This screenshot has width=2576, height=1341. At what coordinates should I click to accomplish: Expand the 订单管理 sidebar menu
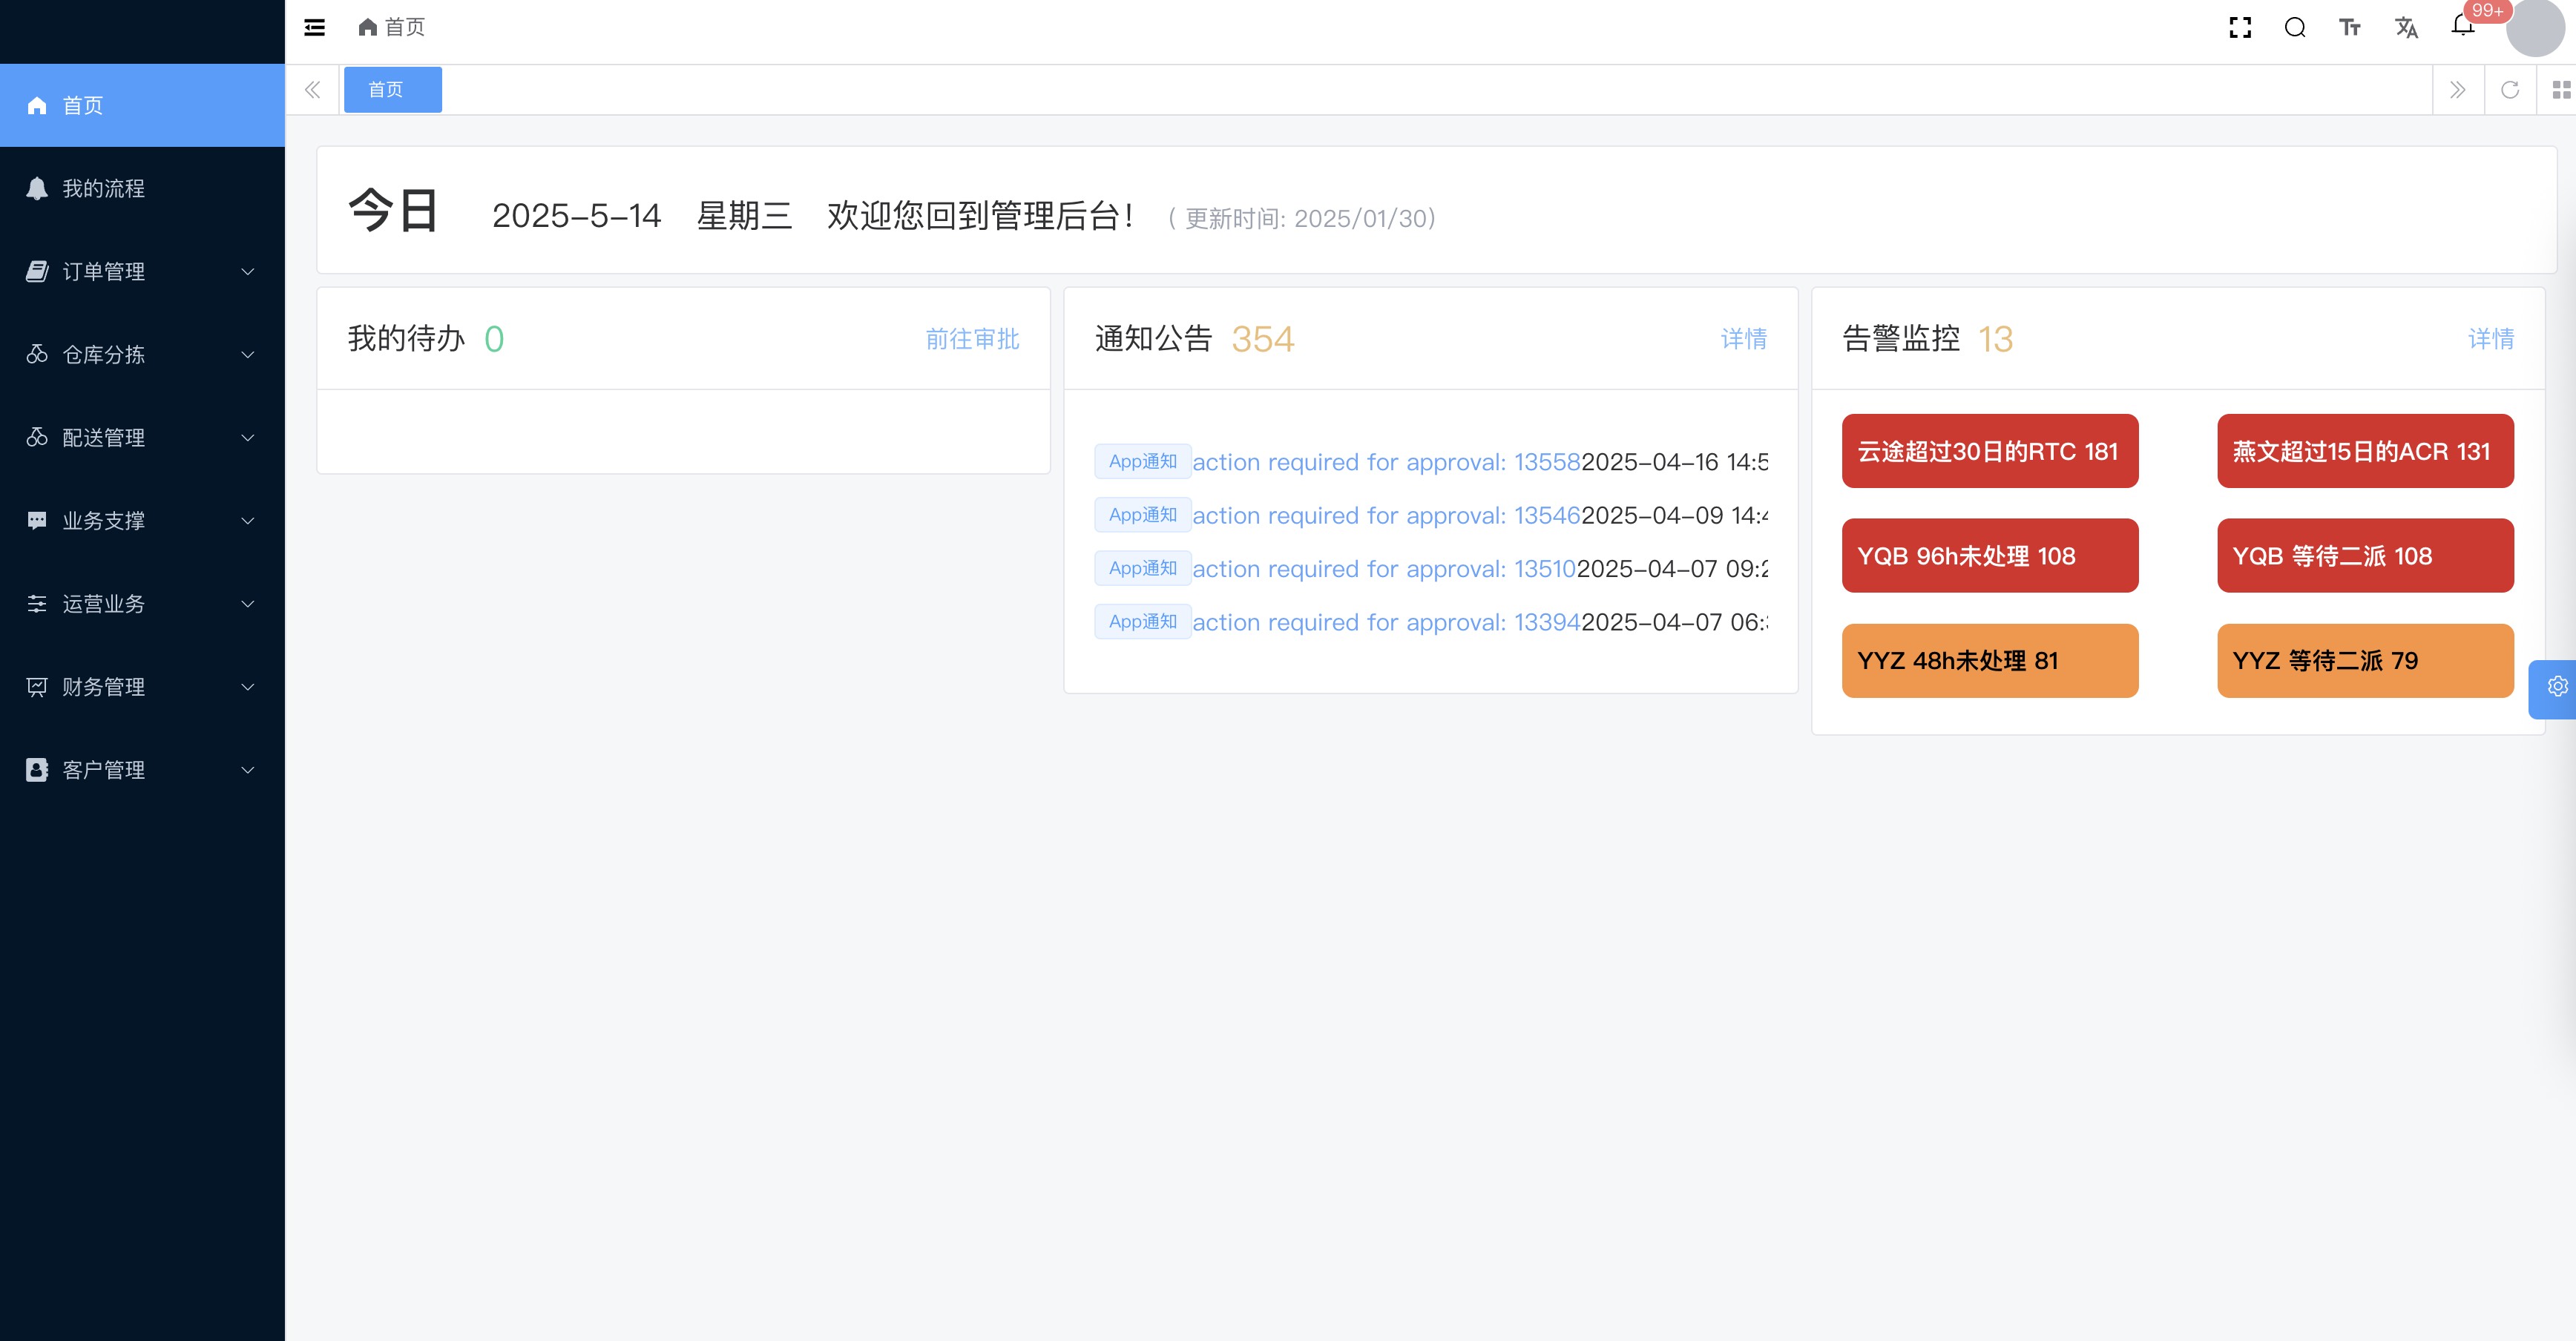[142, 271]
